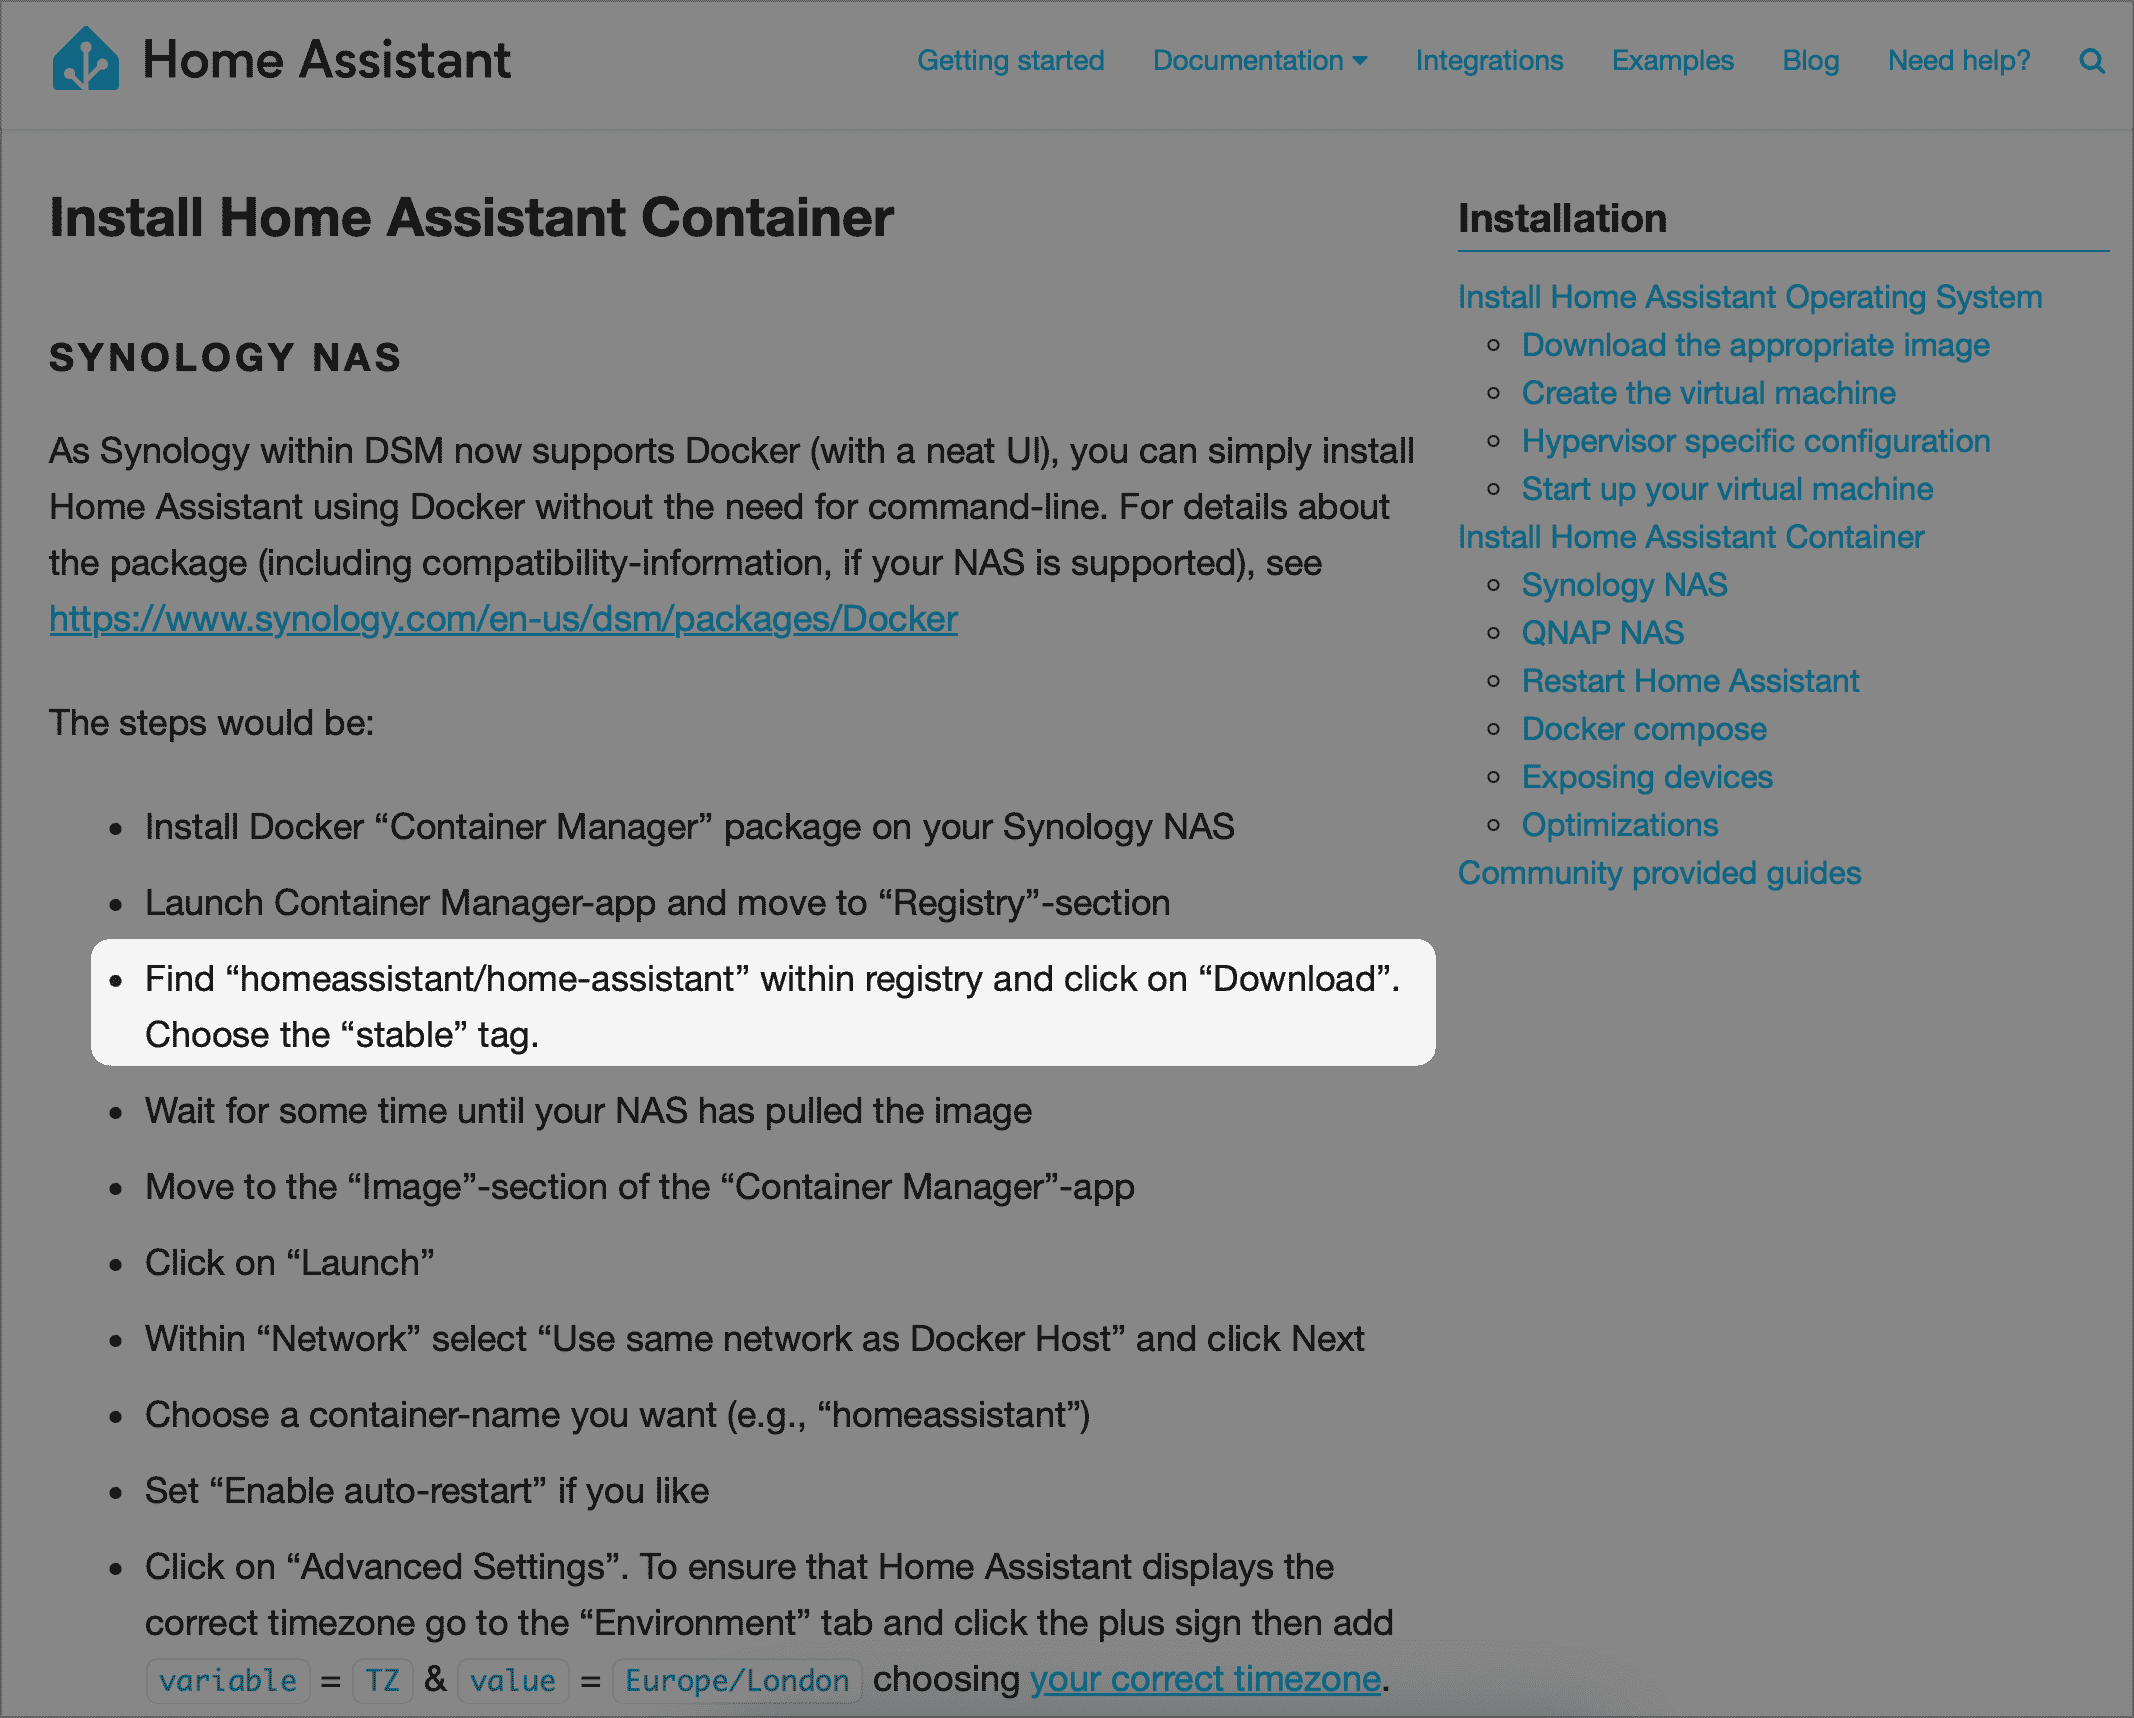Go to Docker compose section

pyautogui.click(x=1643, y=729)
